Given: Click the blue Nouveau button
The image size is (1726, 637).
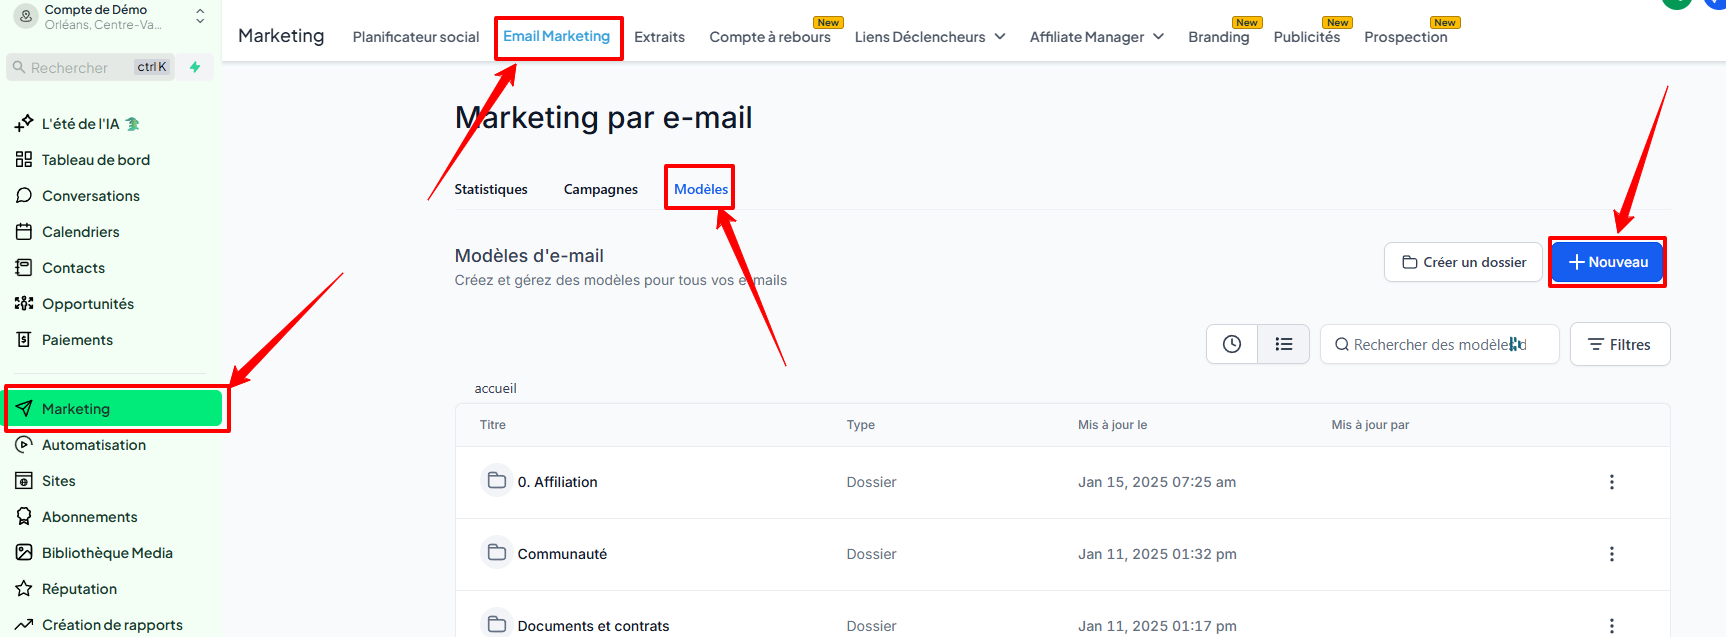Looking at the screenshot, I should (1607, 262).
